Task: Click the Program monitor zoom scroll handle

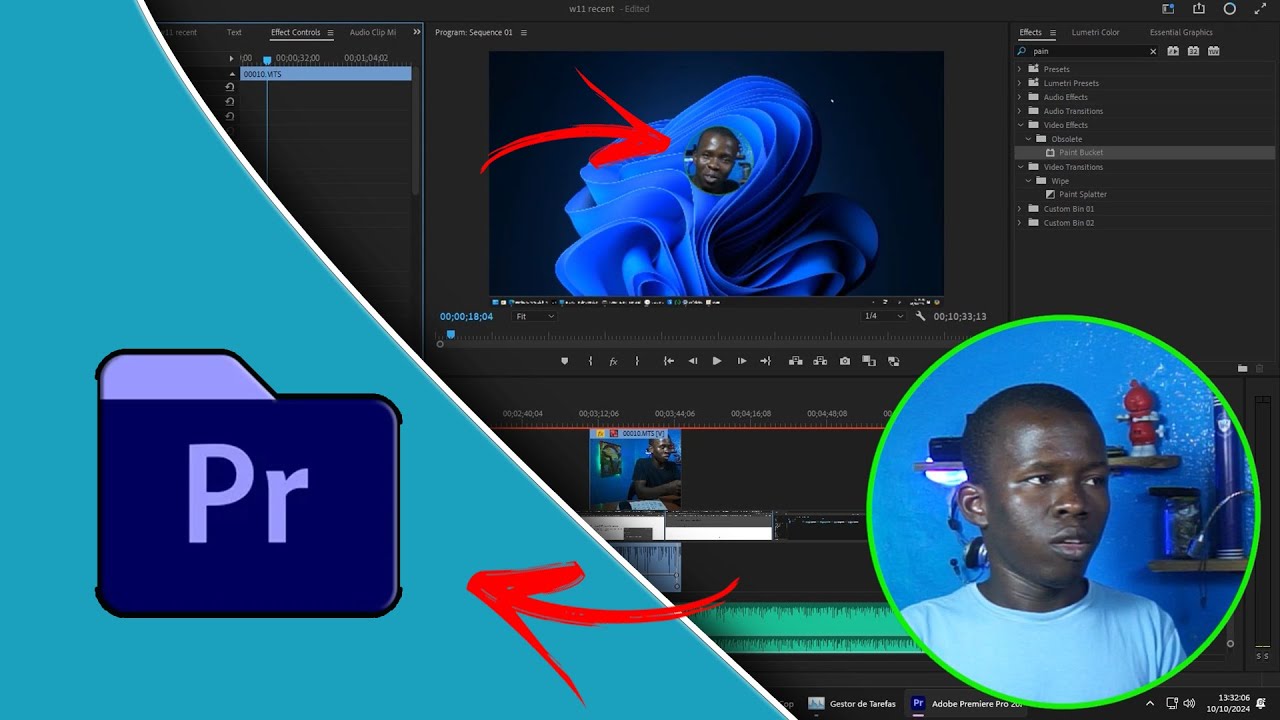Action: point(440,344)
